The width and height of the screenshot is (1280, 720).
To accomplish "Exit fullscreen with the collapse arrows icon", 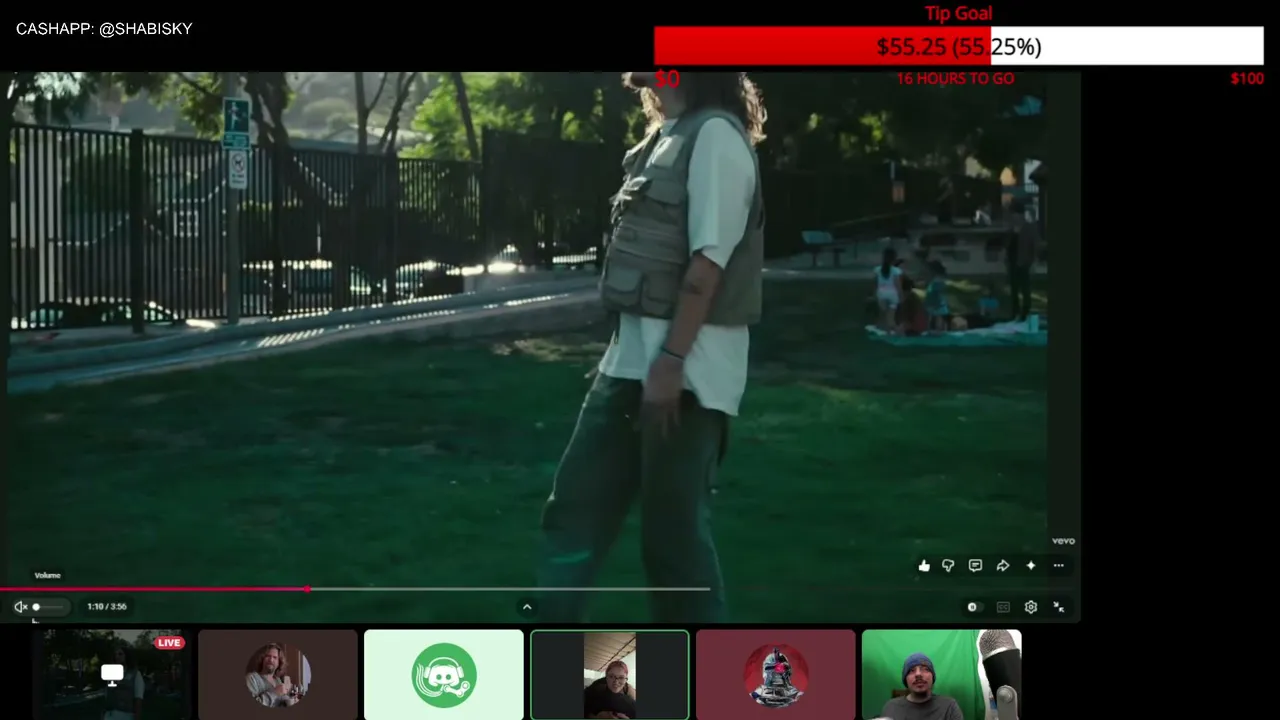I will (x=1059, y=607).
